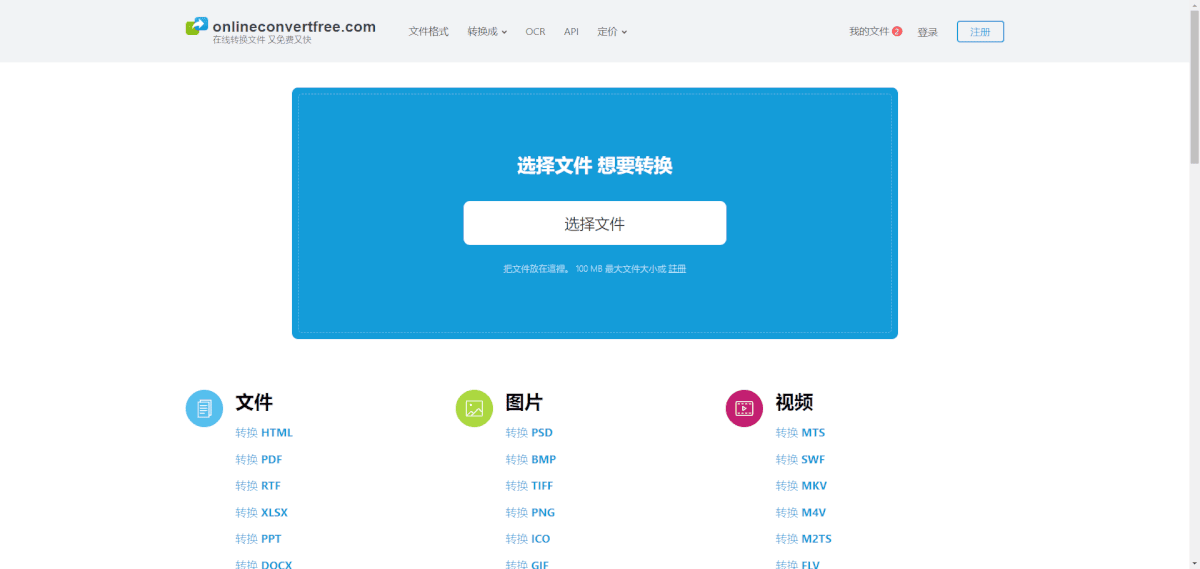Open the OCR menu item
This screenshot has width=1200, height=569.
(x=535, y=32)
